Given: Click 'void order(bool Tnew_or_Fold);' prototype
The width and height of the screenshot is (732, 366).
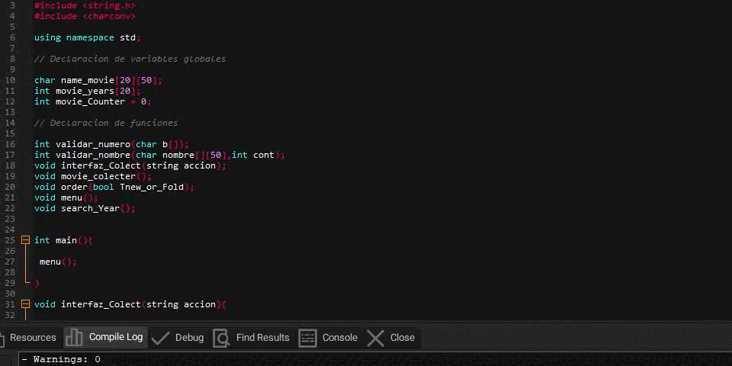Looking at the screenshot, I should point(114,187).
